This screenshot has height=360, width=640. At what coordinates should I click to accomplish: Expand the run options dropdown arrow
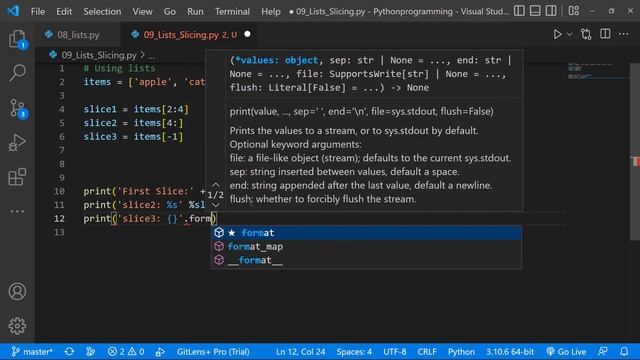coord(569,34)
